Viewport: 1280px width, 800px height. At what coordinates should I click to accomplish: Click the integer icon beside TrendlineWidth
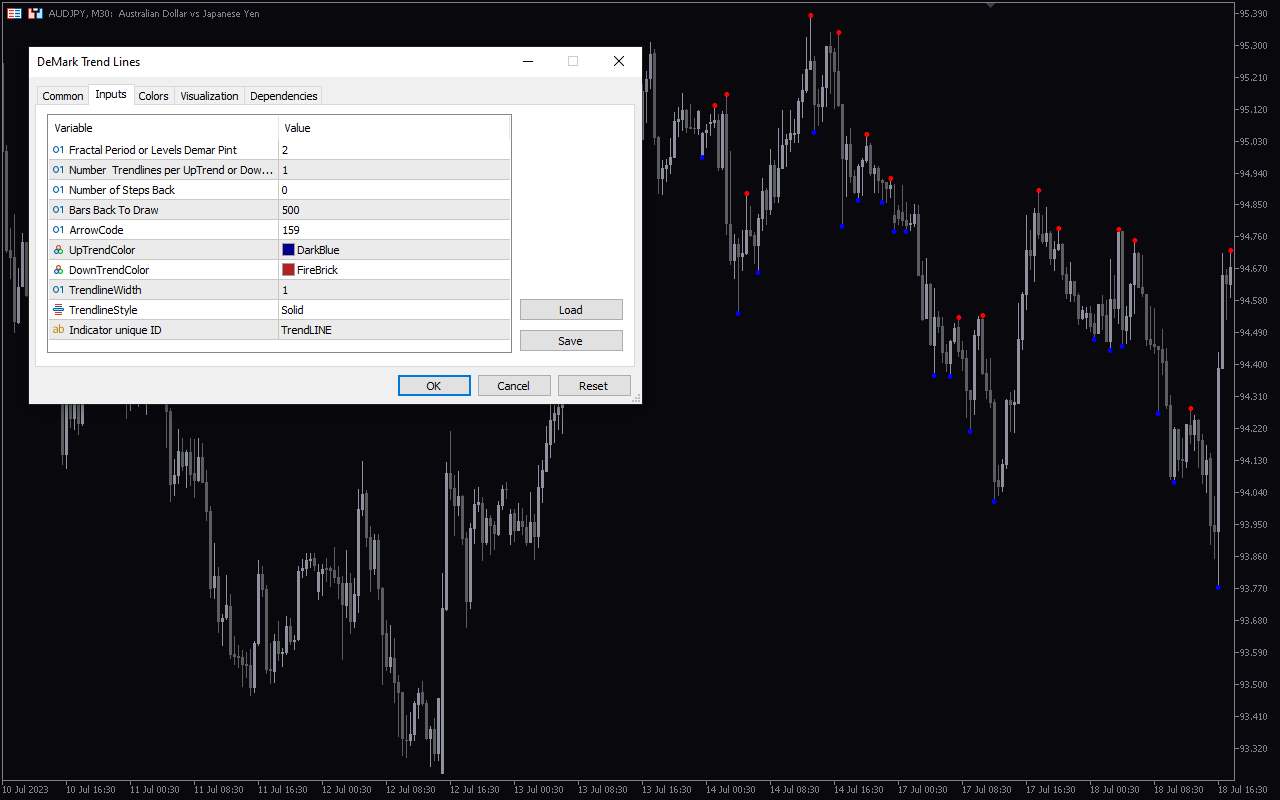(58, 290)
